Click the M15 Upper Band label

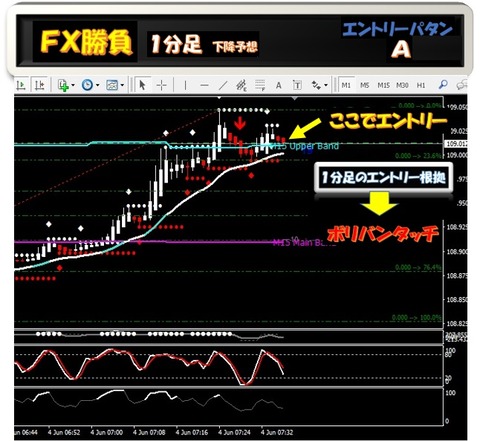coord(304,146)
